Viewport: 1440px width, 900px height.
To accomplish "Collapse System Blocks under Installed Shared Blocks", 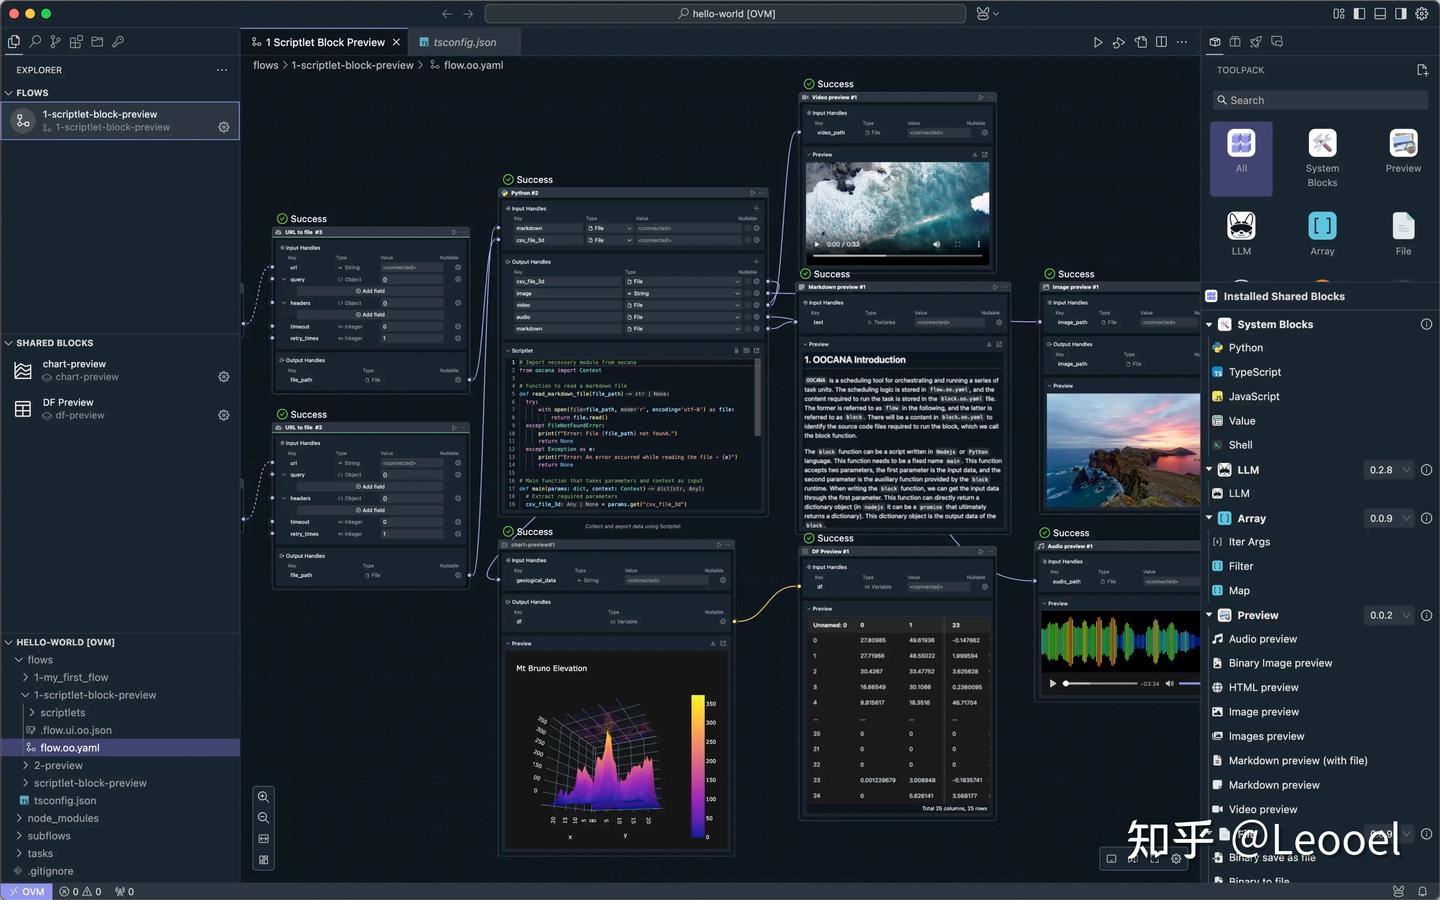I will tap(1209, 324).
